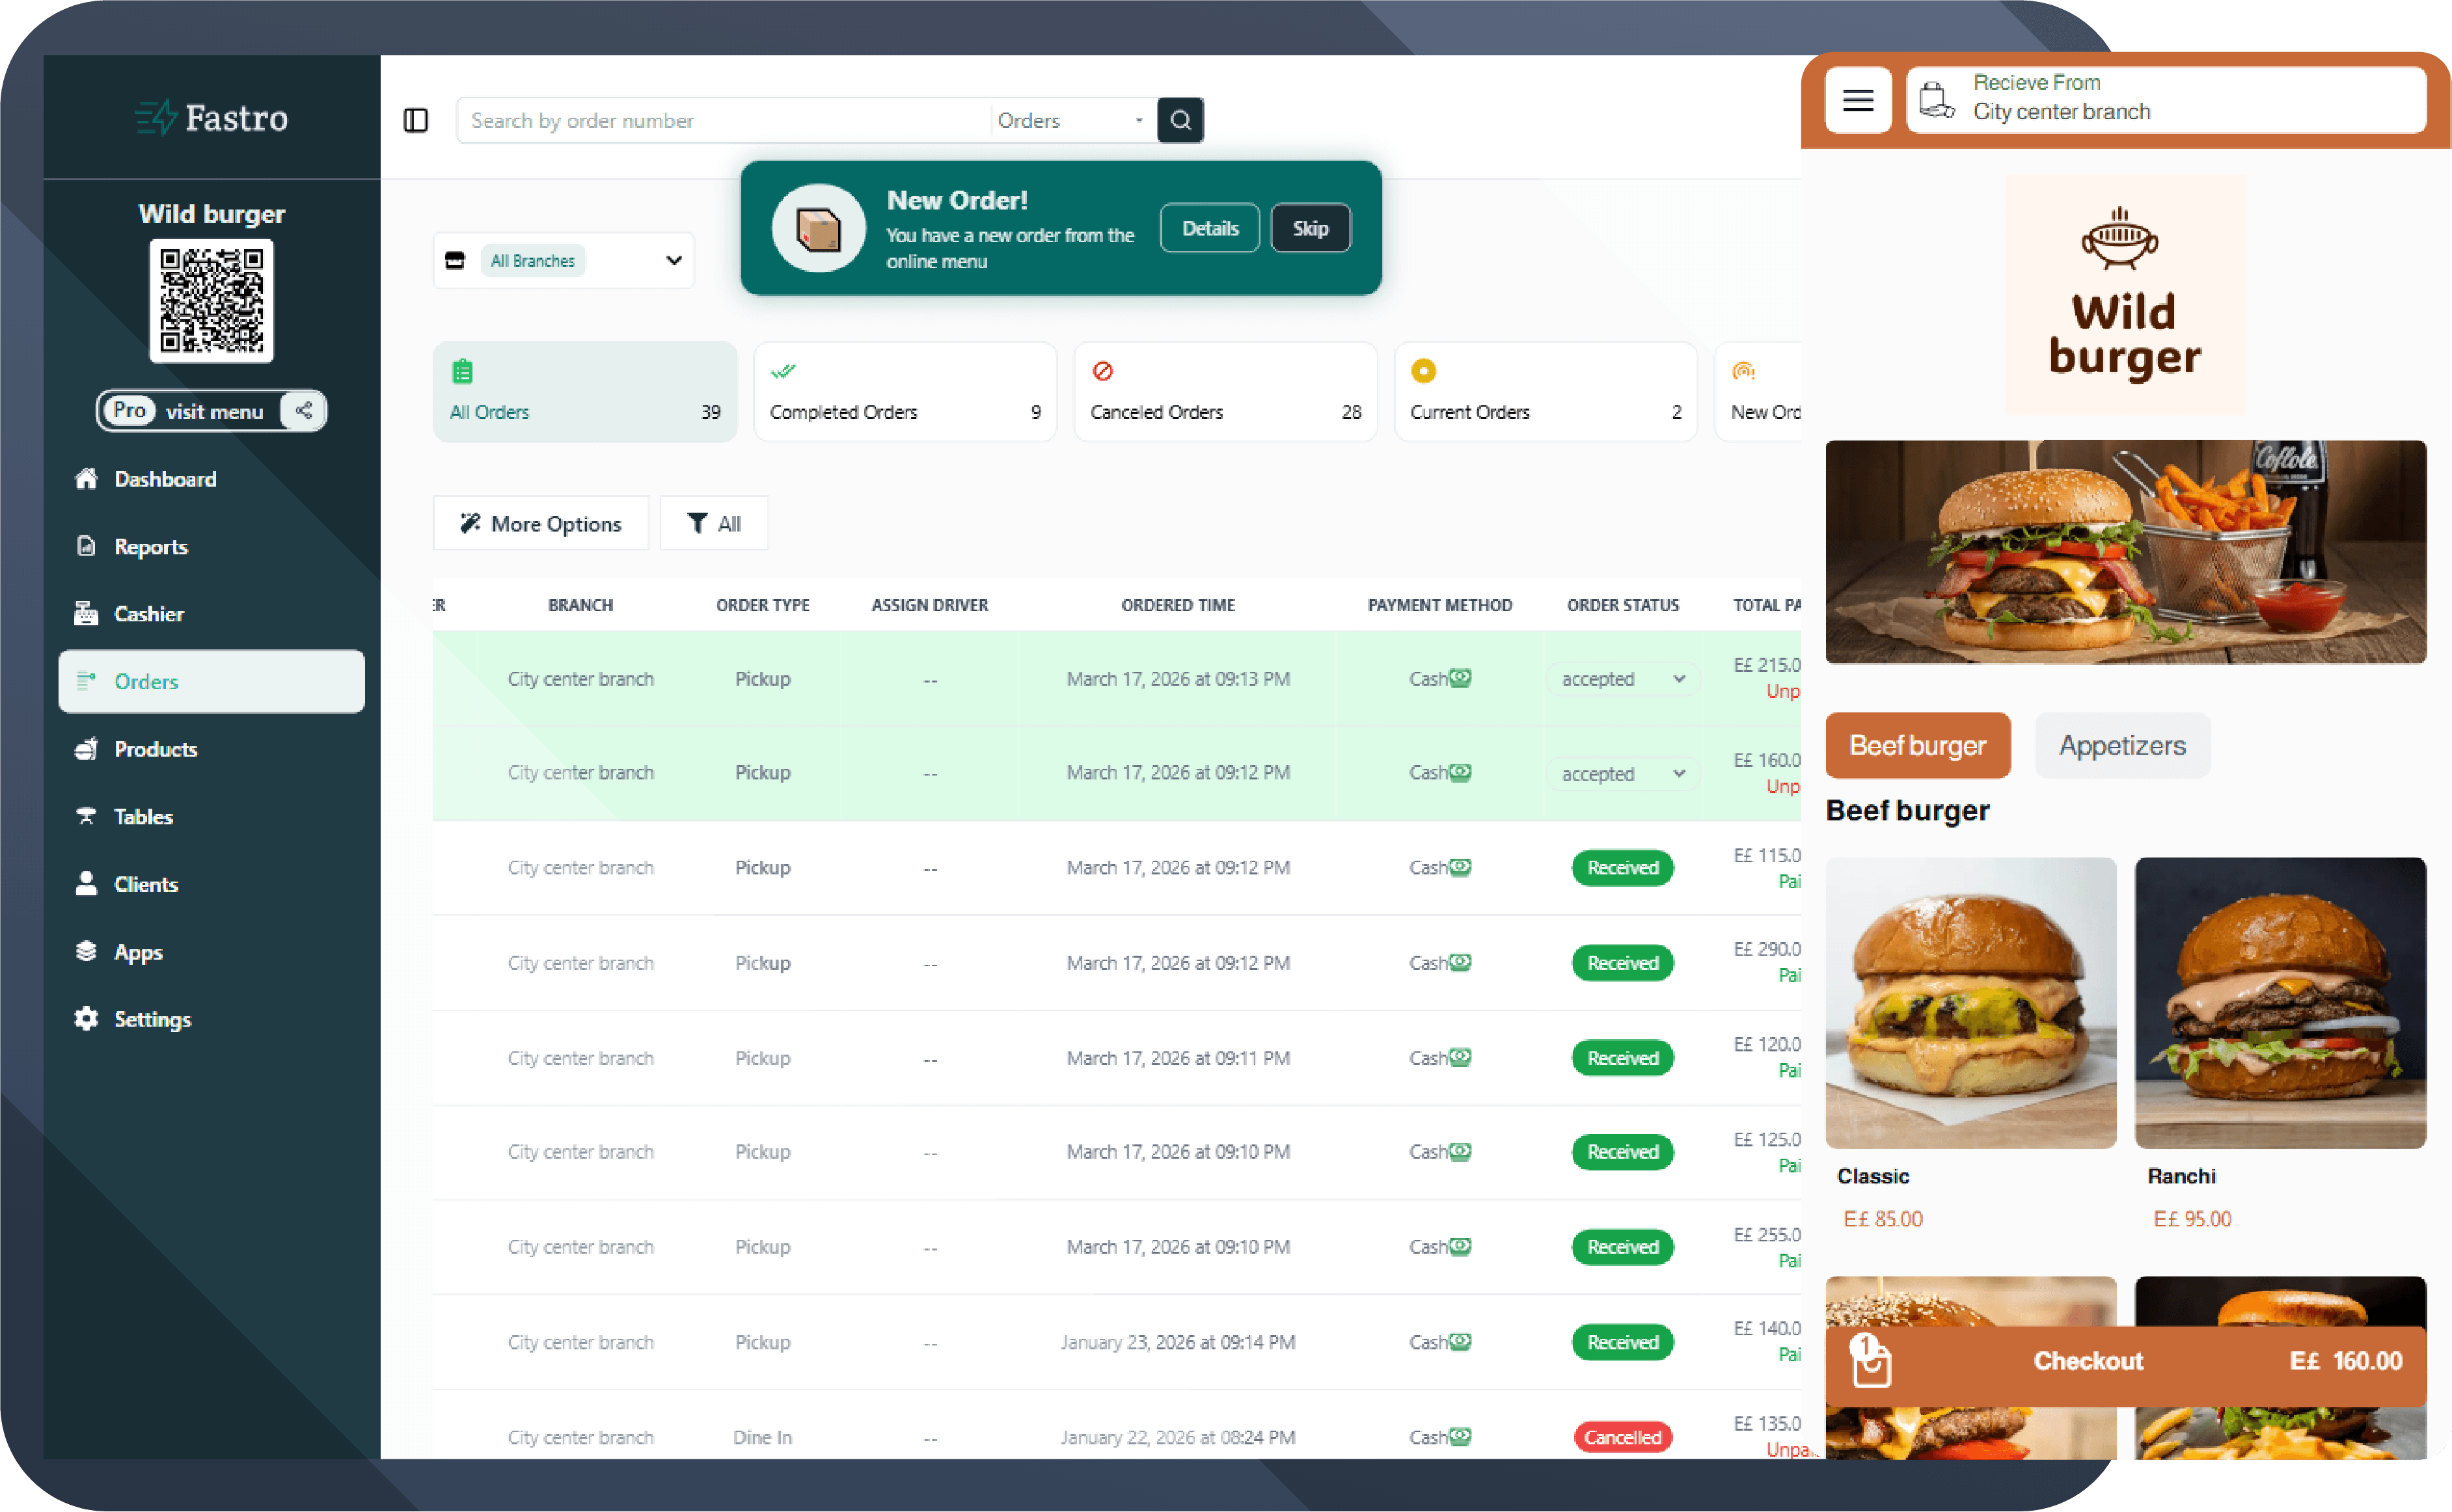Select the Classic burger thumbnail
This screenshot has width=2452, height=1512.
pos(1970,1002)
